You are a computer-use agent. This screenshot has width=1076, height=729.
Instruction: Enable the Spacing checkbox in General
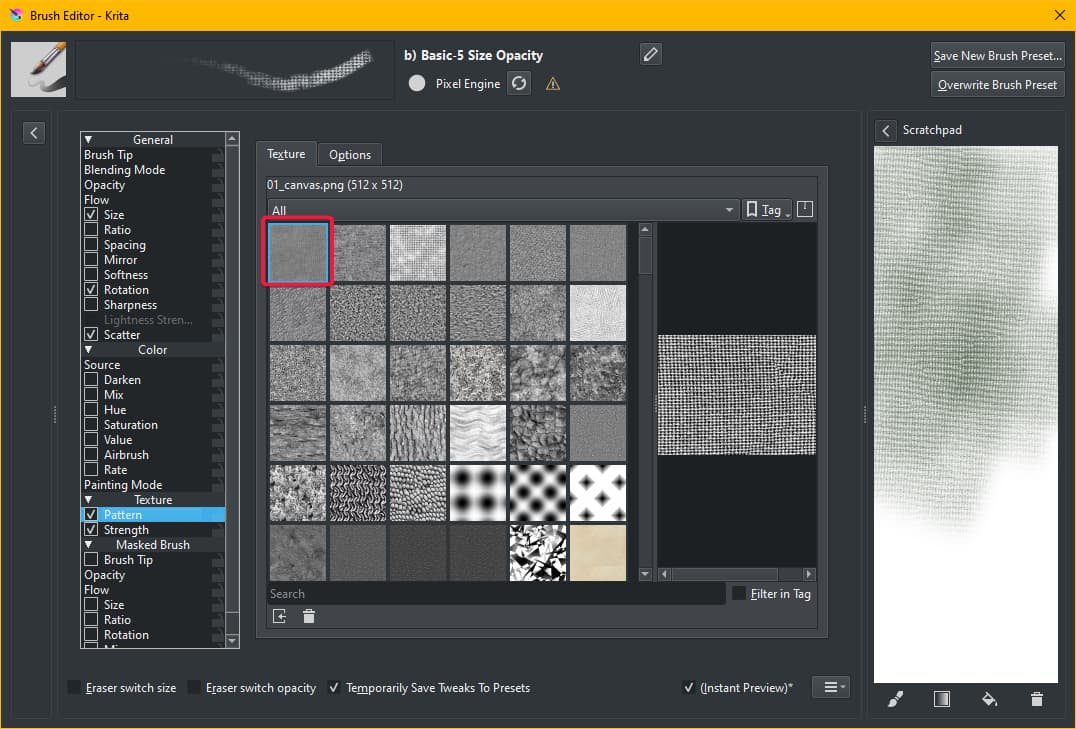tap(92, 245)
